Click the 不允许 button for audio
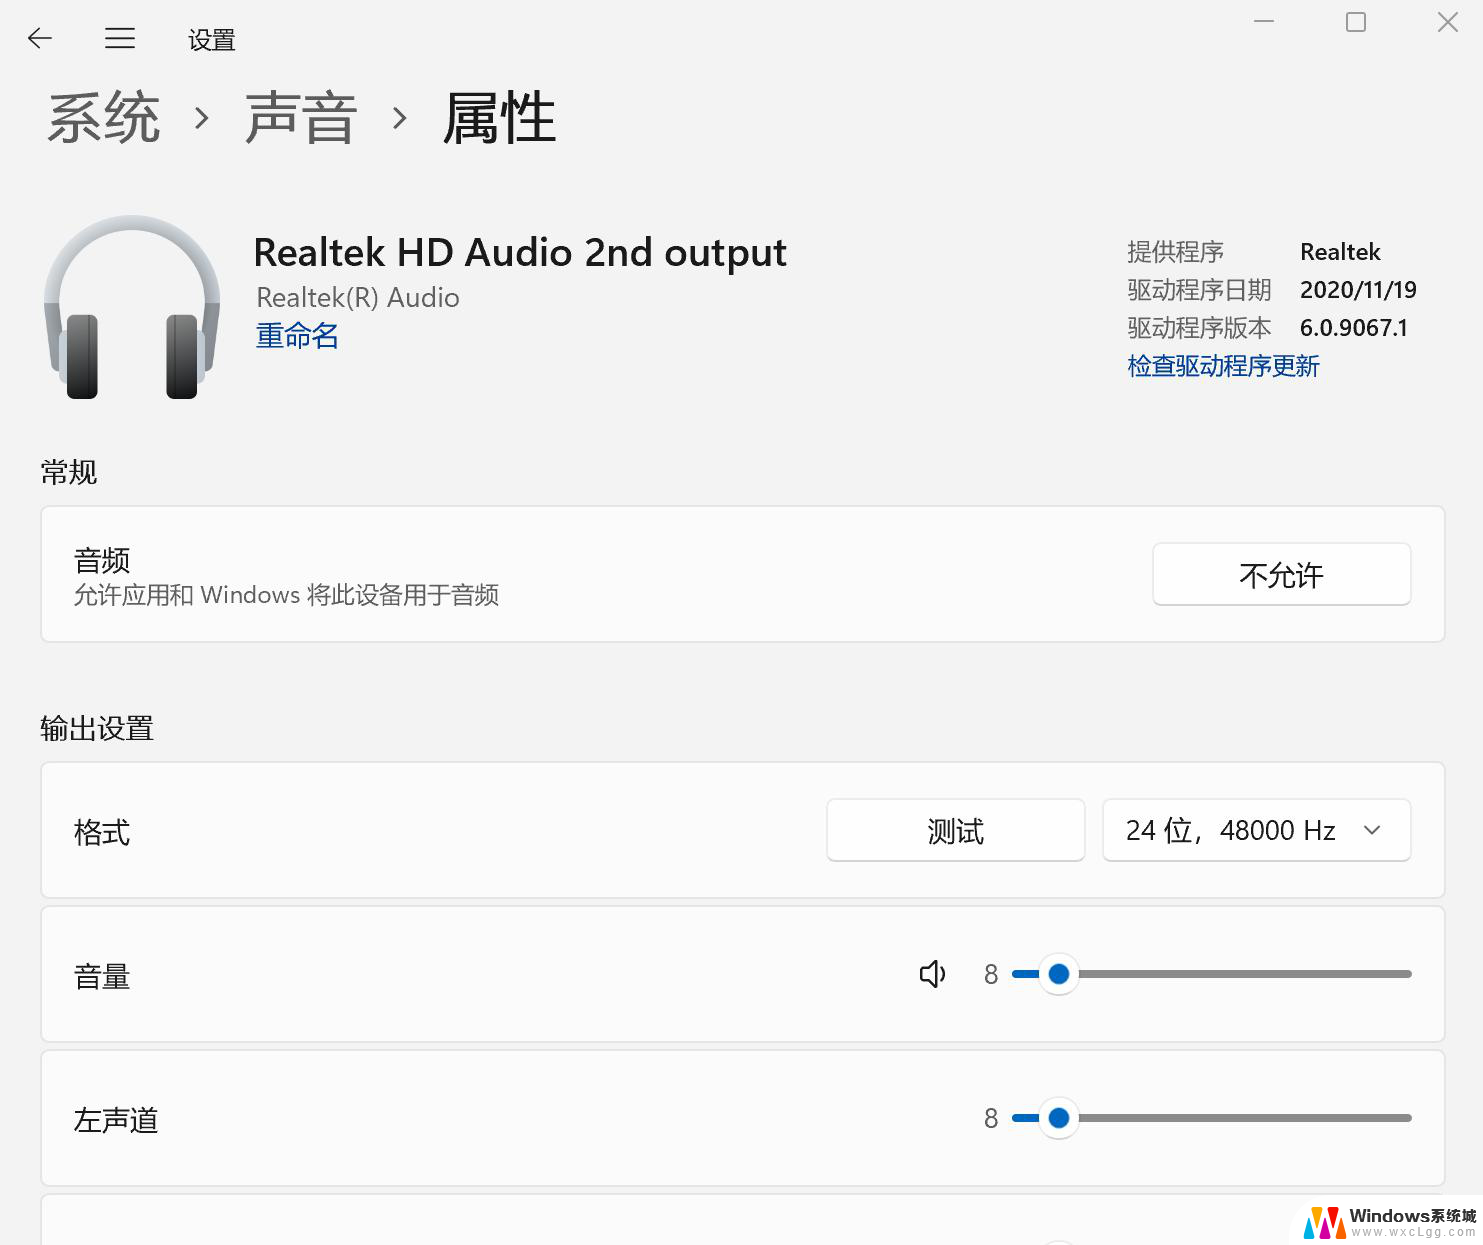Image resolution: width=1483 pixels, height=1245 pixels. (x=1281, y=574)
